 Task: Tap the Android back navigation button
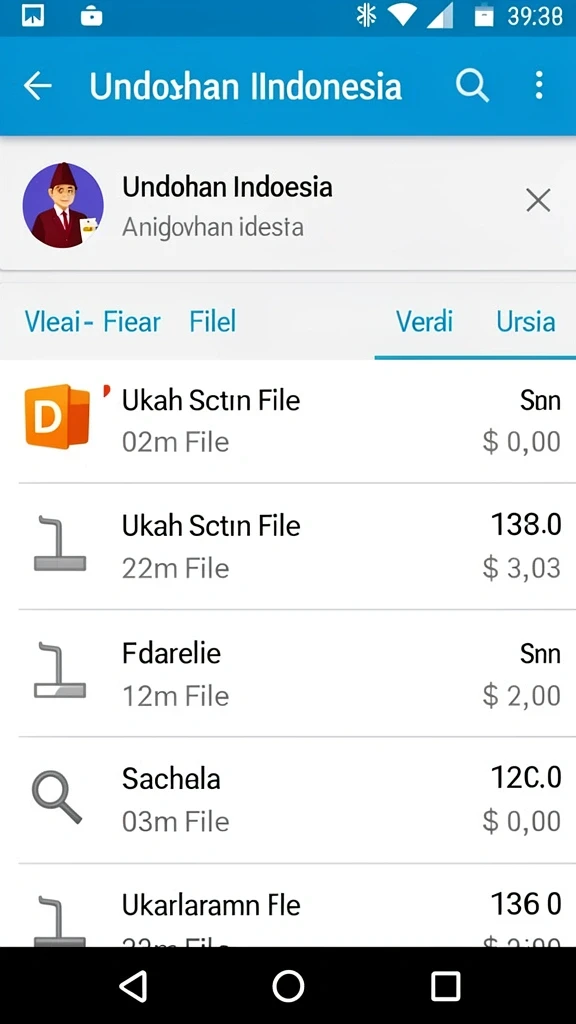133,985
